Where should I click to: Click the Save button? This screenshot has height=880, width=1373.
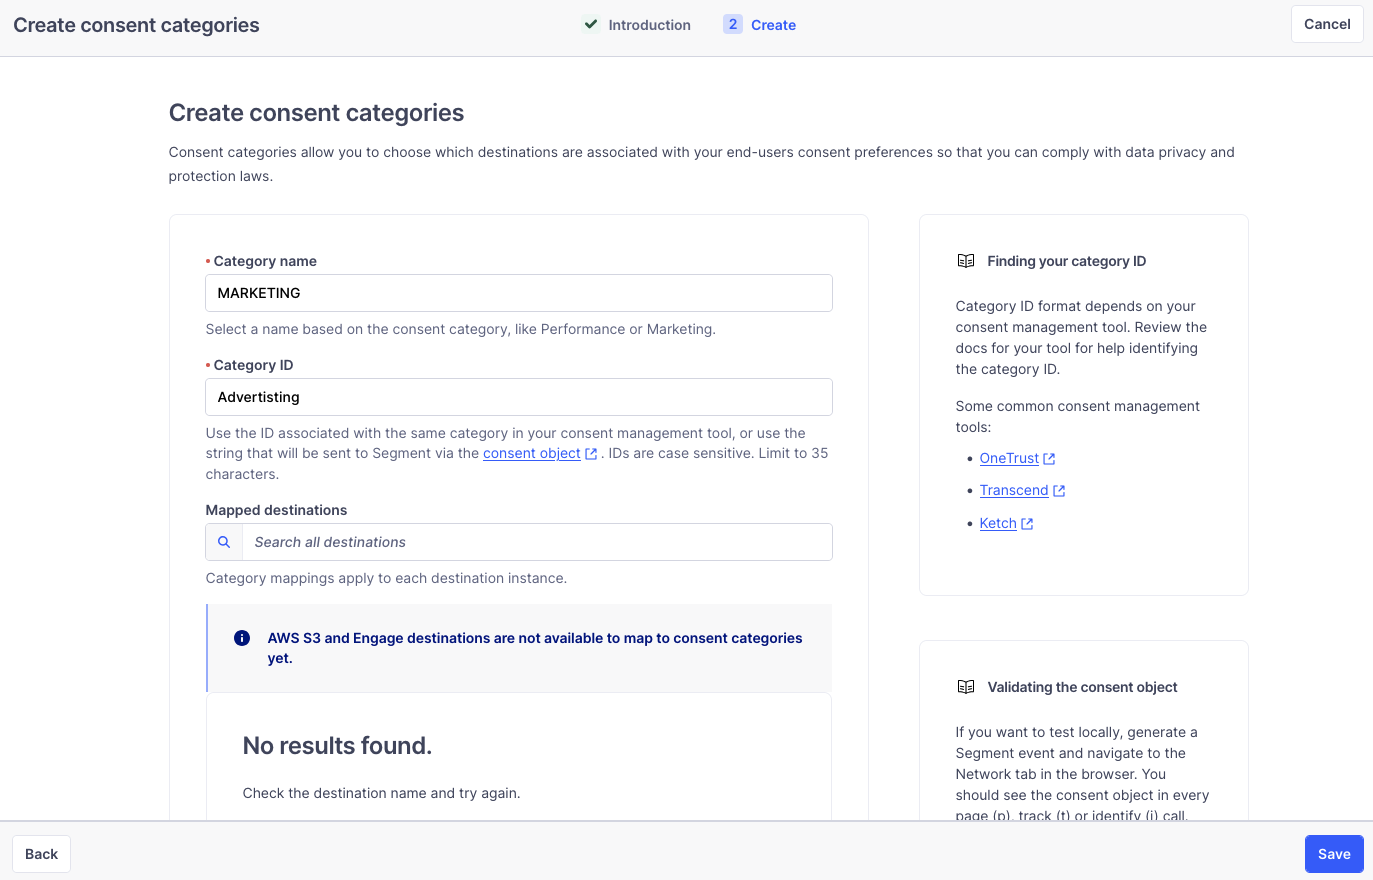1334,854
